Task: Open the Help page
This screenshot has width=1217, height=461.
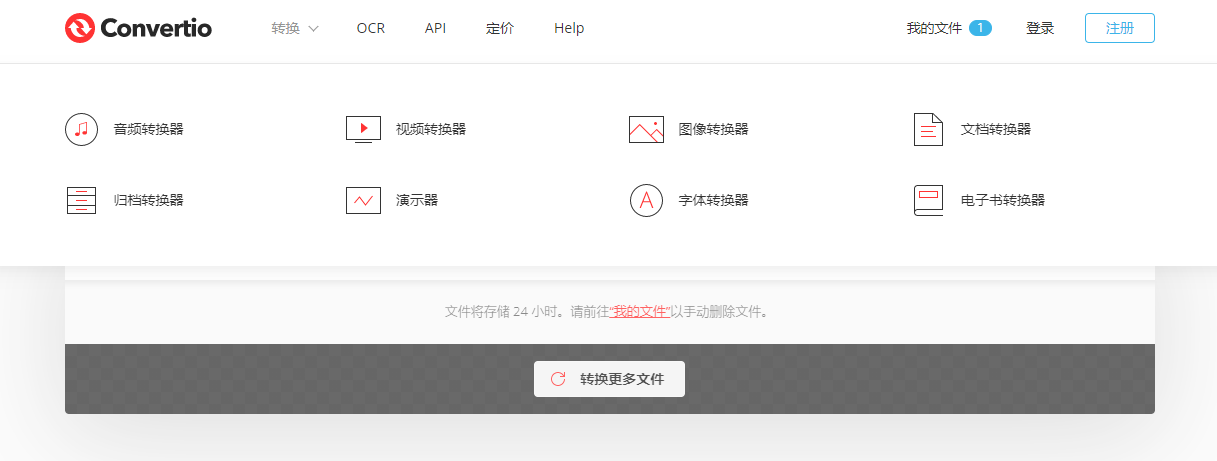Action: pos(569,28)
